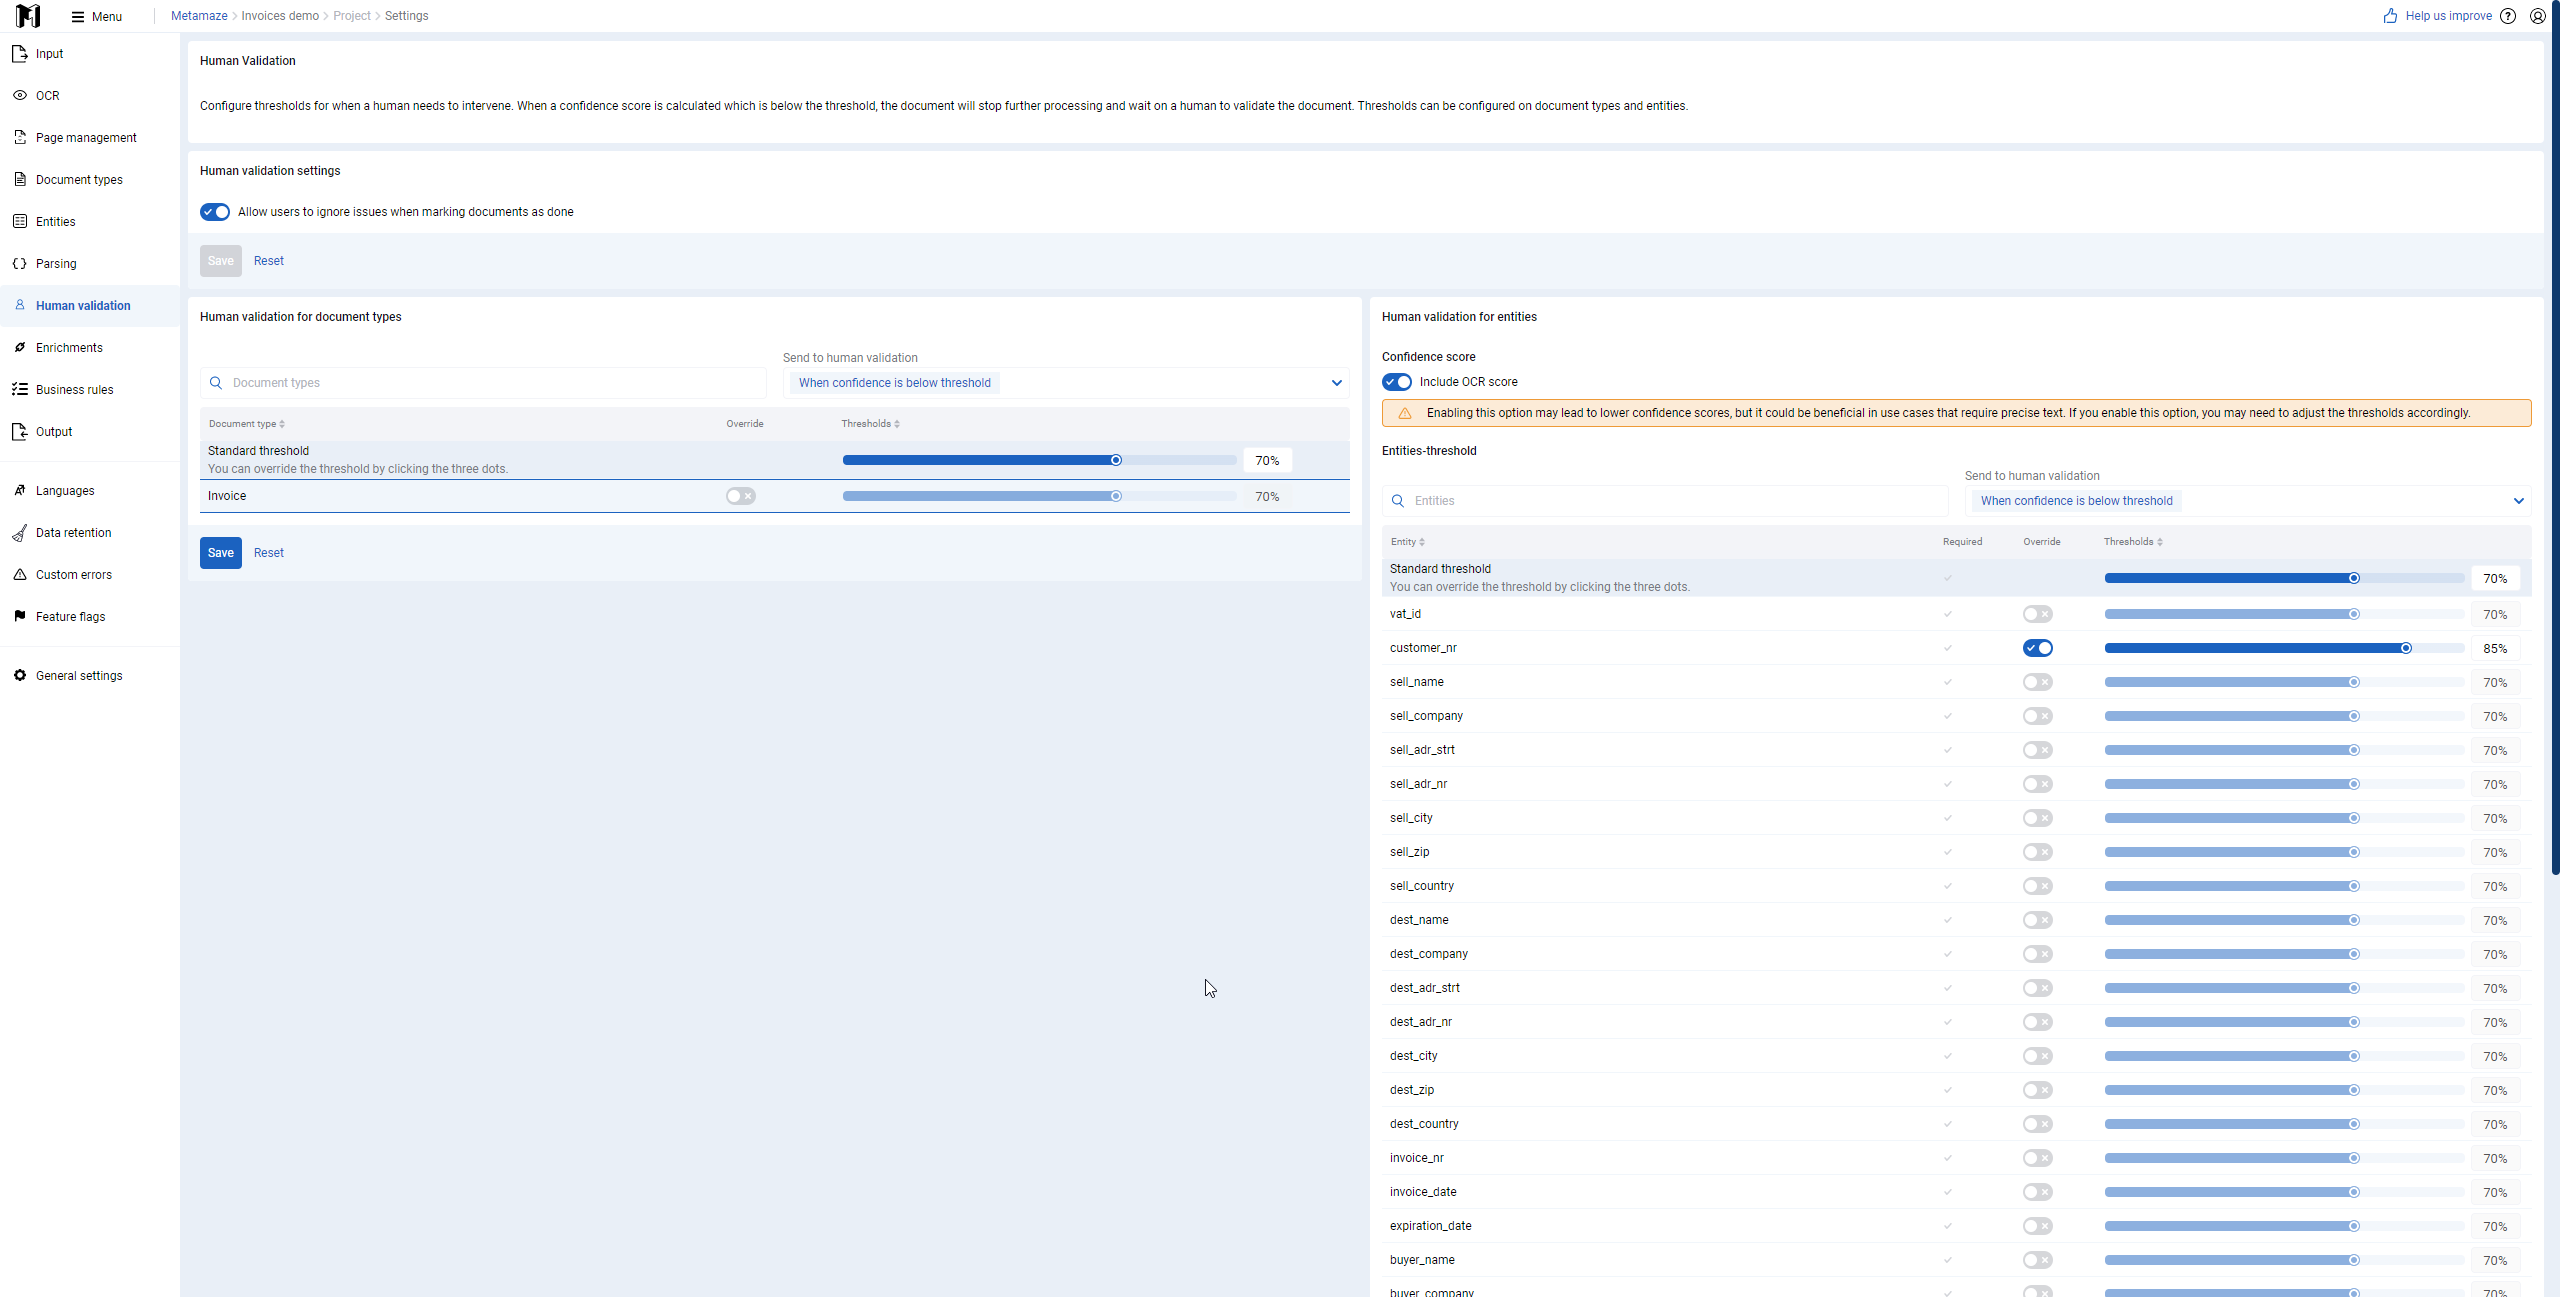Sort by Entity column header
This screenshot has width=2560, height=1297.
click(x=1408, y=542)
